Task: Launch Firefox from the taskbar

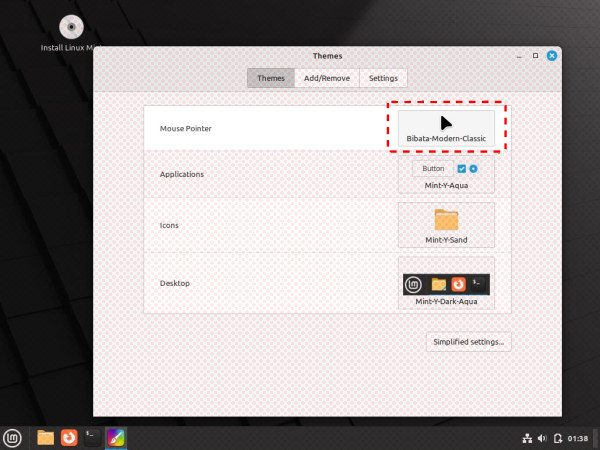Action: [x=69, y=438]
